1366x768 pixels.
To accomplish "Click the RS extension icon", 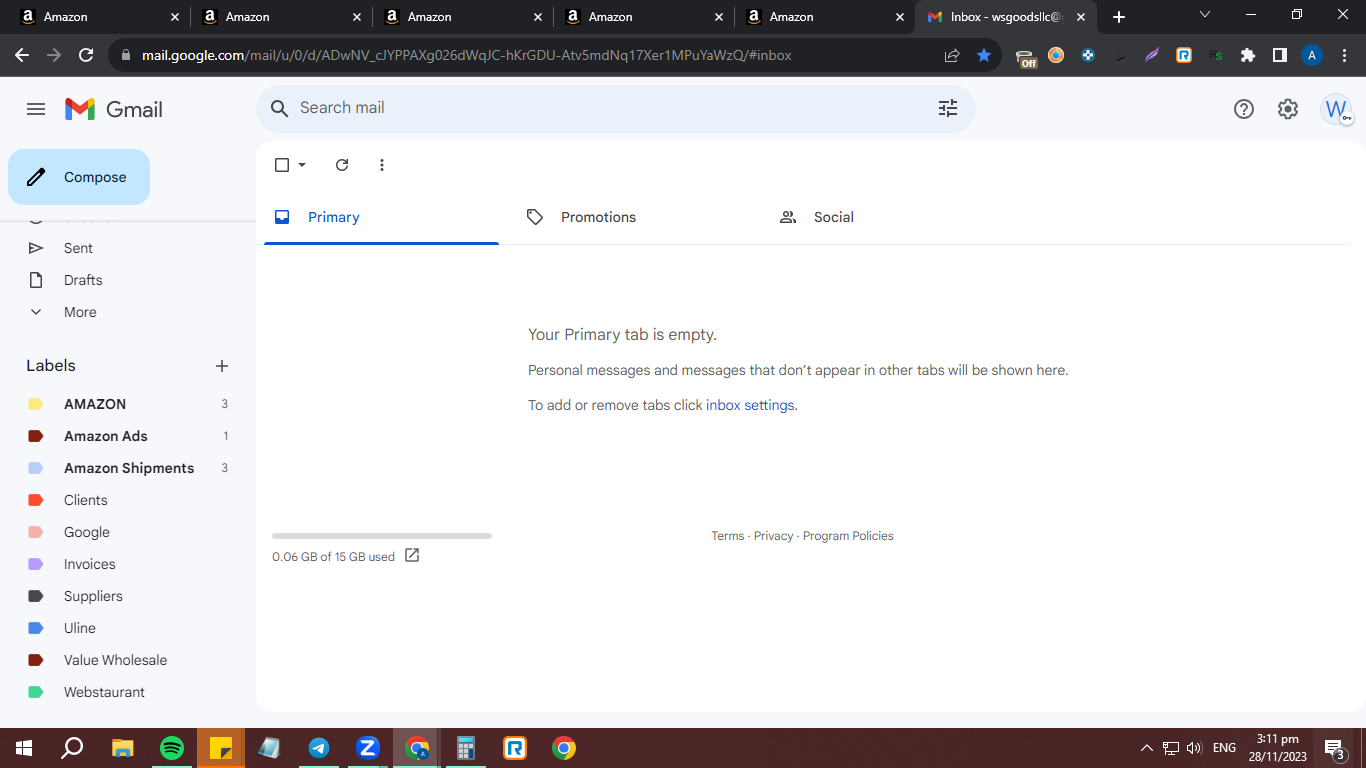I will click(x=1216, y=55).
